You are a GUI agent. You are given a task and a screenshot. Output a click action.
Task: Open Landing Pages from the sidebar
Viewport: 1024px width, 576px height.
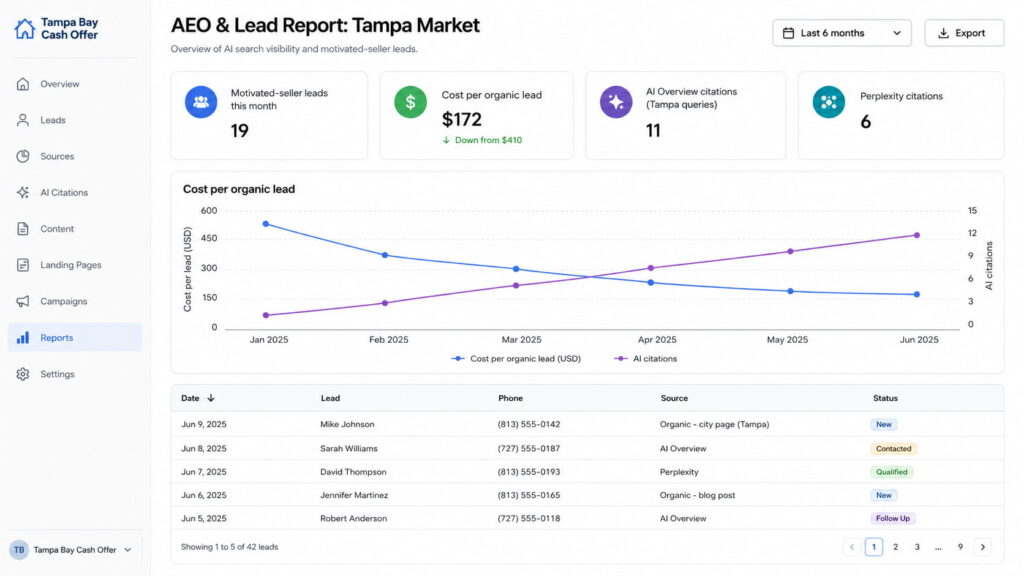tap(74, 265)
